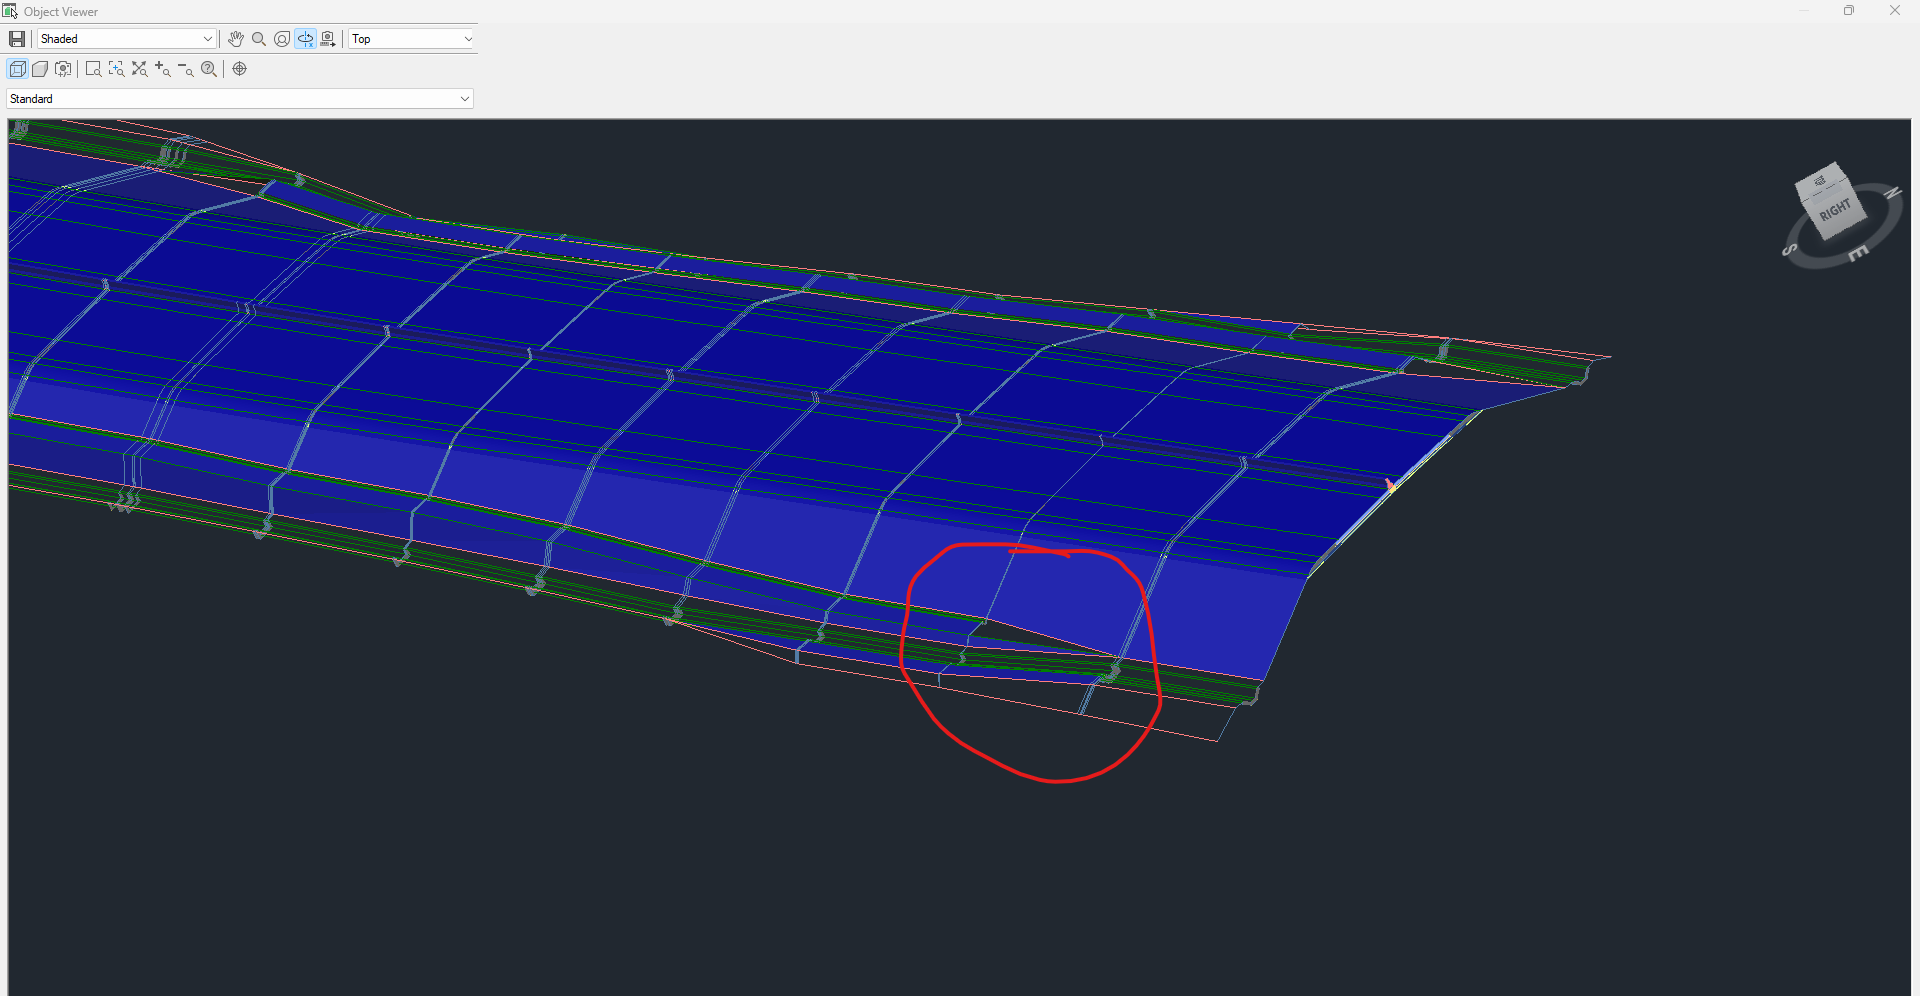
Task: Expand the Standard style dropdown
Action: click(463, 98)
